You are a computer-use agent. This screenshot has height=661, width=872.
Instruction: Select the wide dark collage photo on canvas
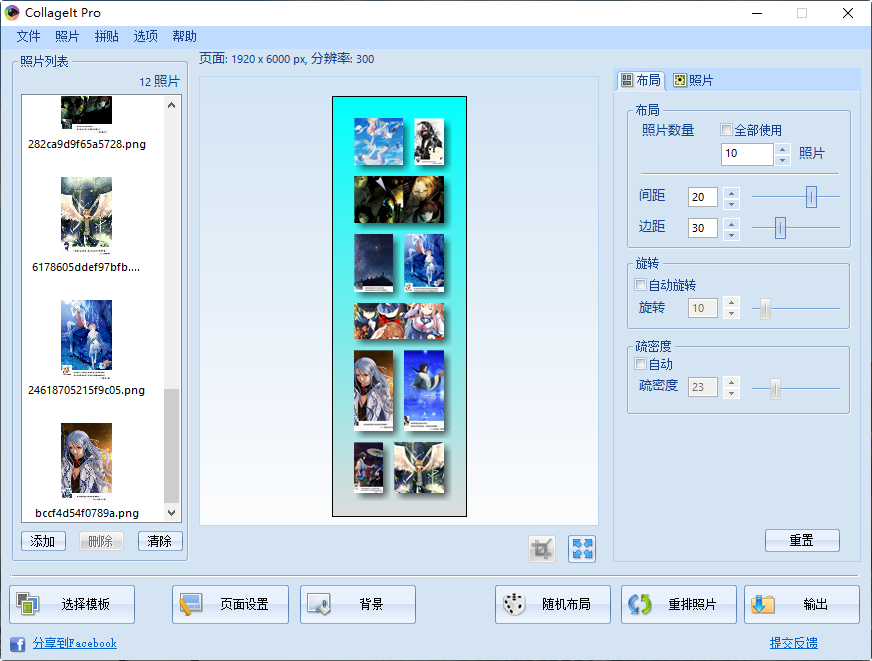point(399,200)
